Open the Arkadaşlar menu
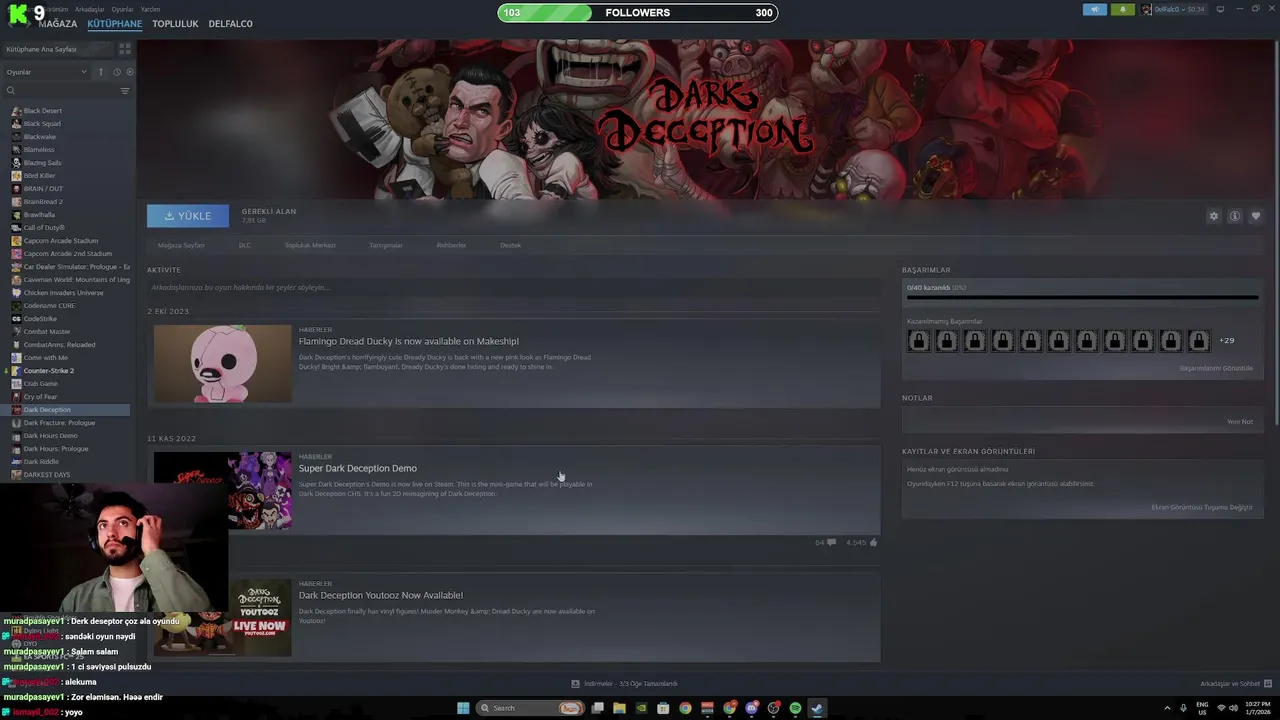Screen dimensions: 1280x720 coord(89,9)
